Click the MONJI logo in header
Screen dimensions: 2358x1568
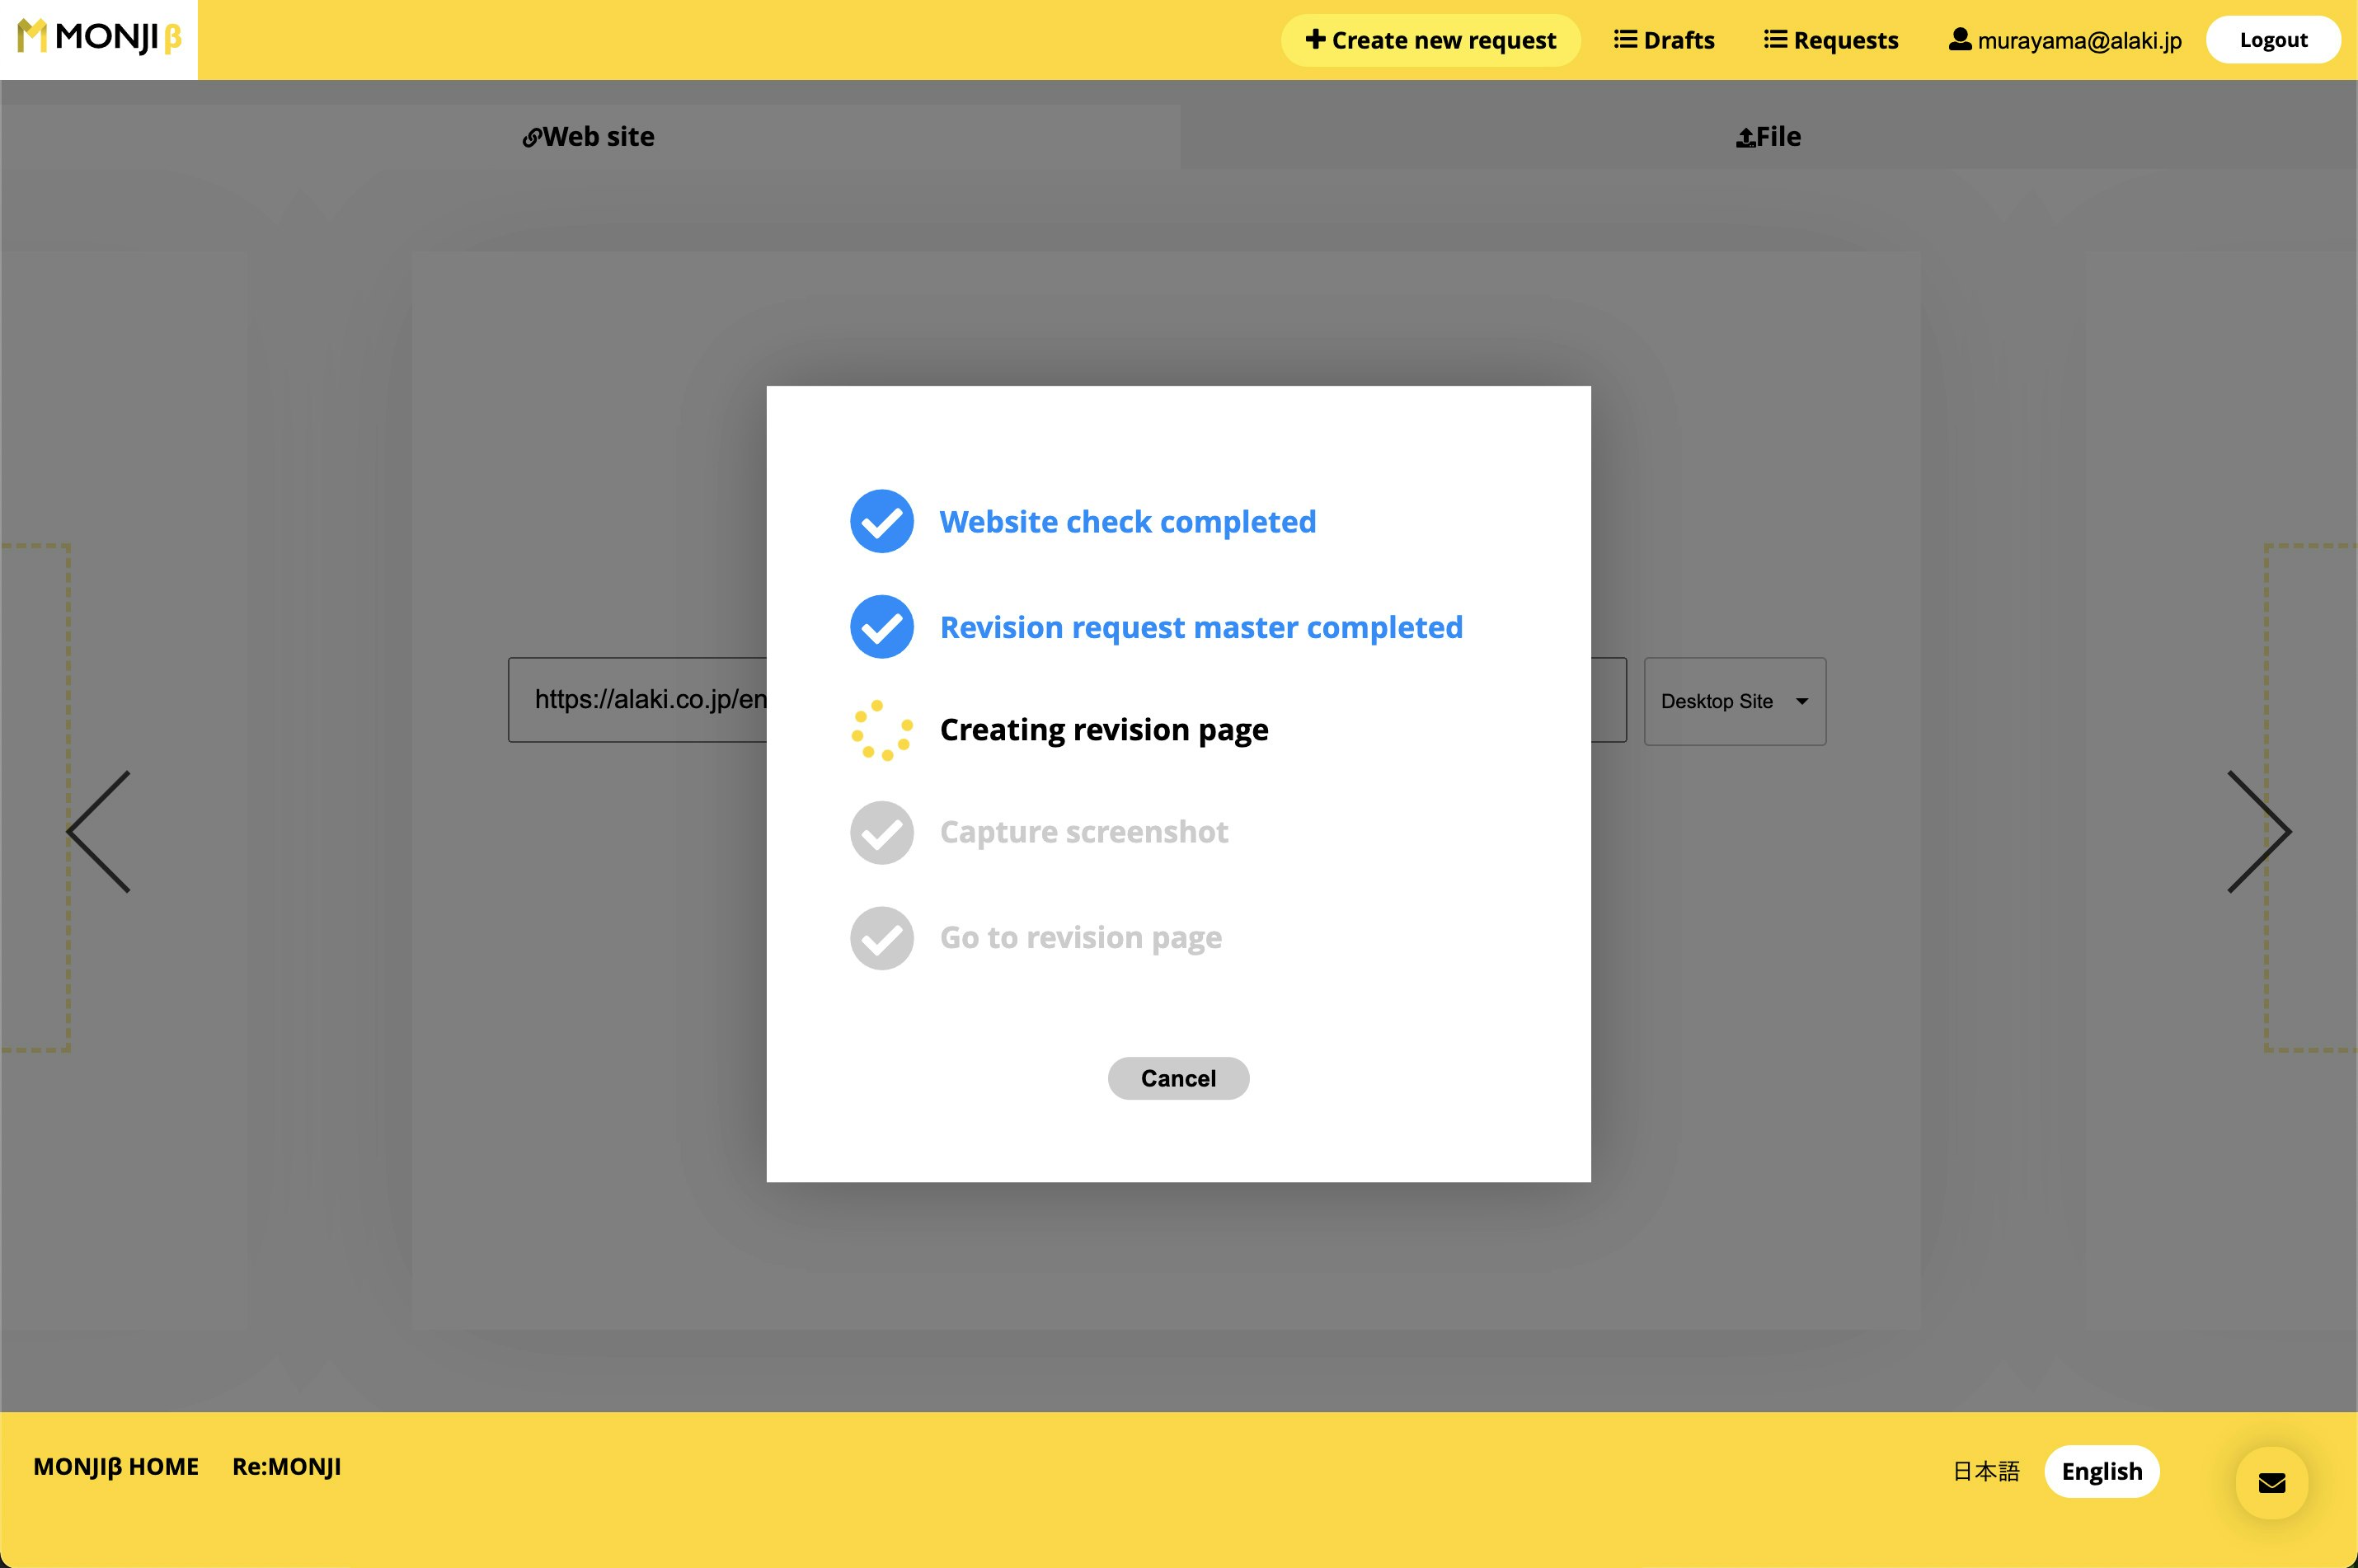coord(99,38)
